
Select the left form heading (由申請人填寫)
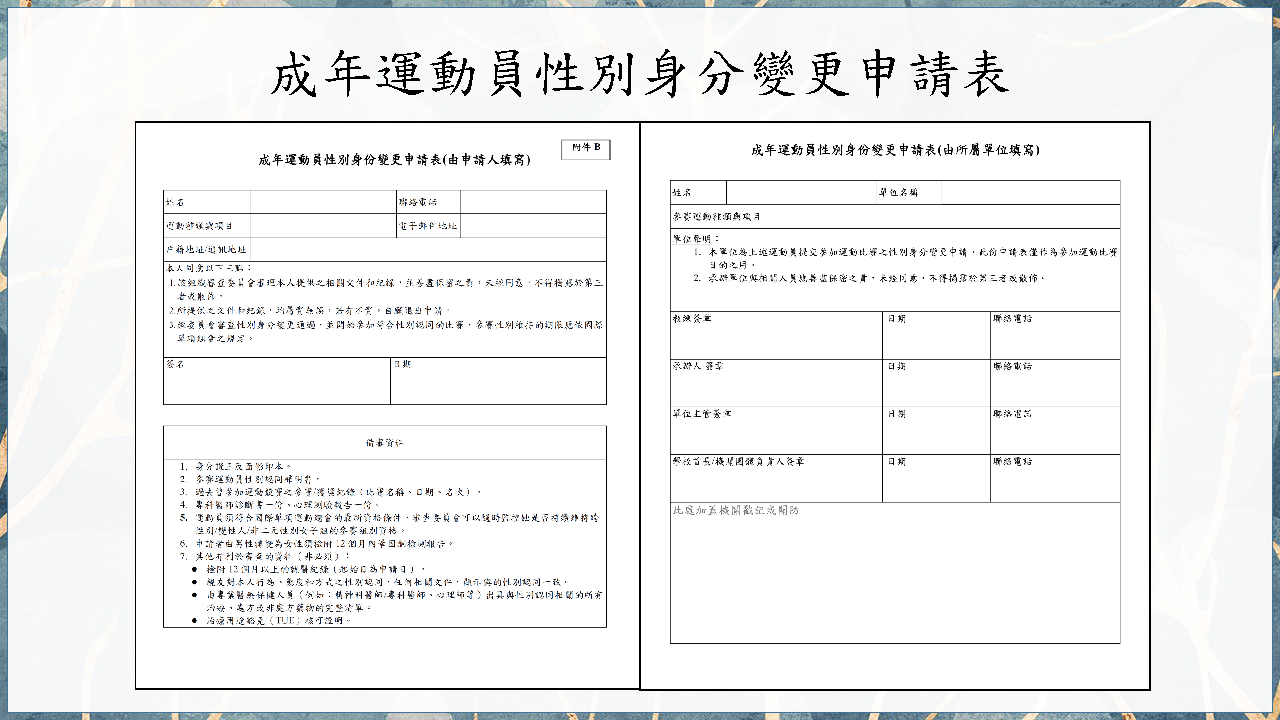pyautogui.click(x=394, y=159)
